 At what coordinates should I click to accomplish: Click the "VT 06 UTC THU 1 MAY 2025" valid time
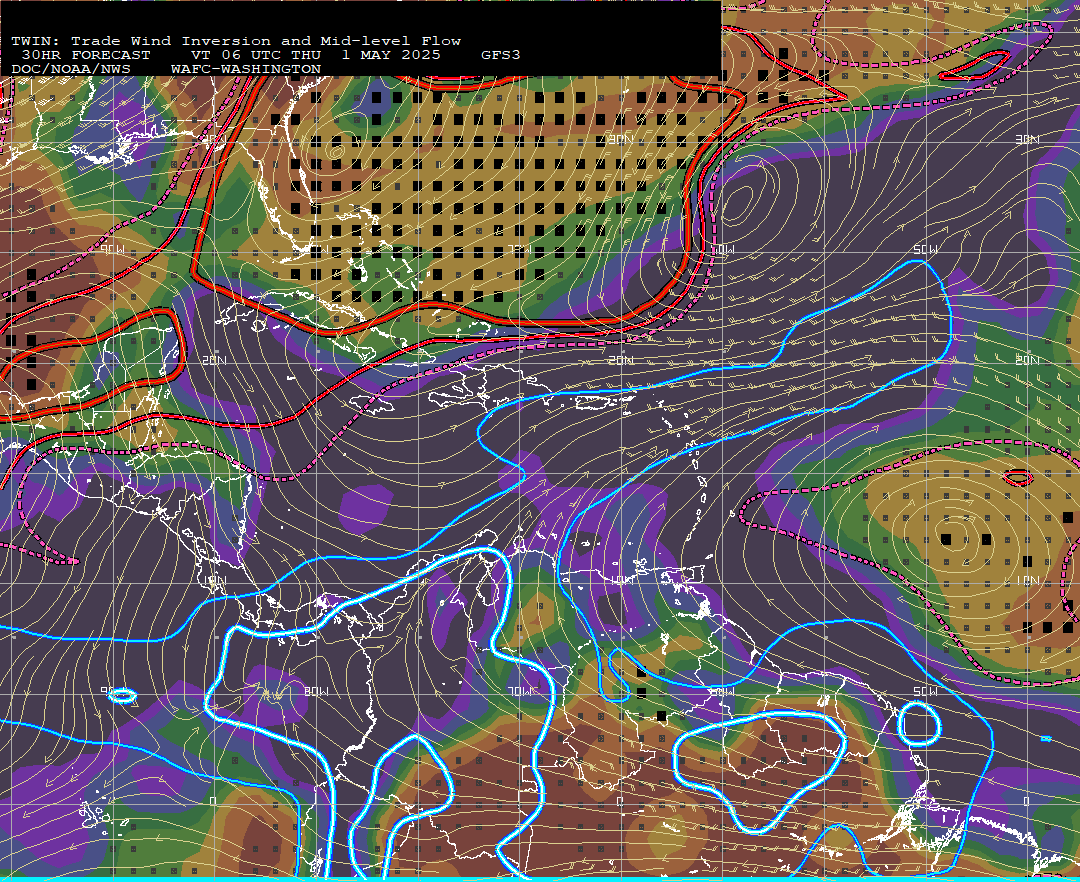(315, 55)
